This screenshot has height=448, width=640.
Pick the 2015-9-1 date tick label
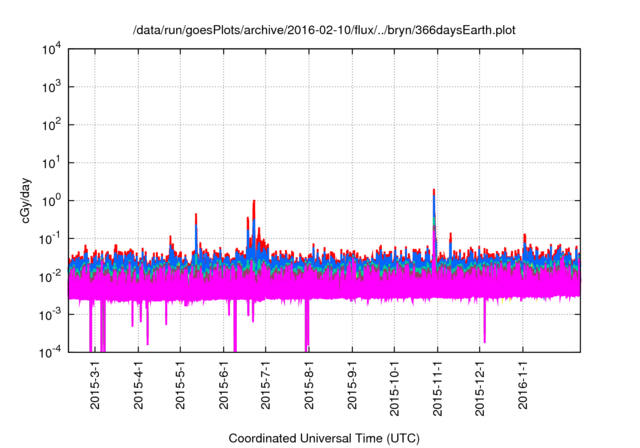point(352,384)
